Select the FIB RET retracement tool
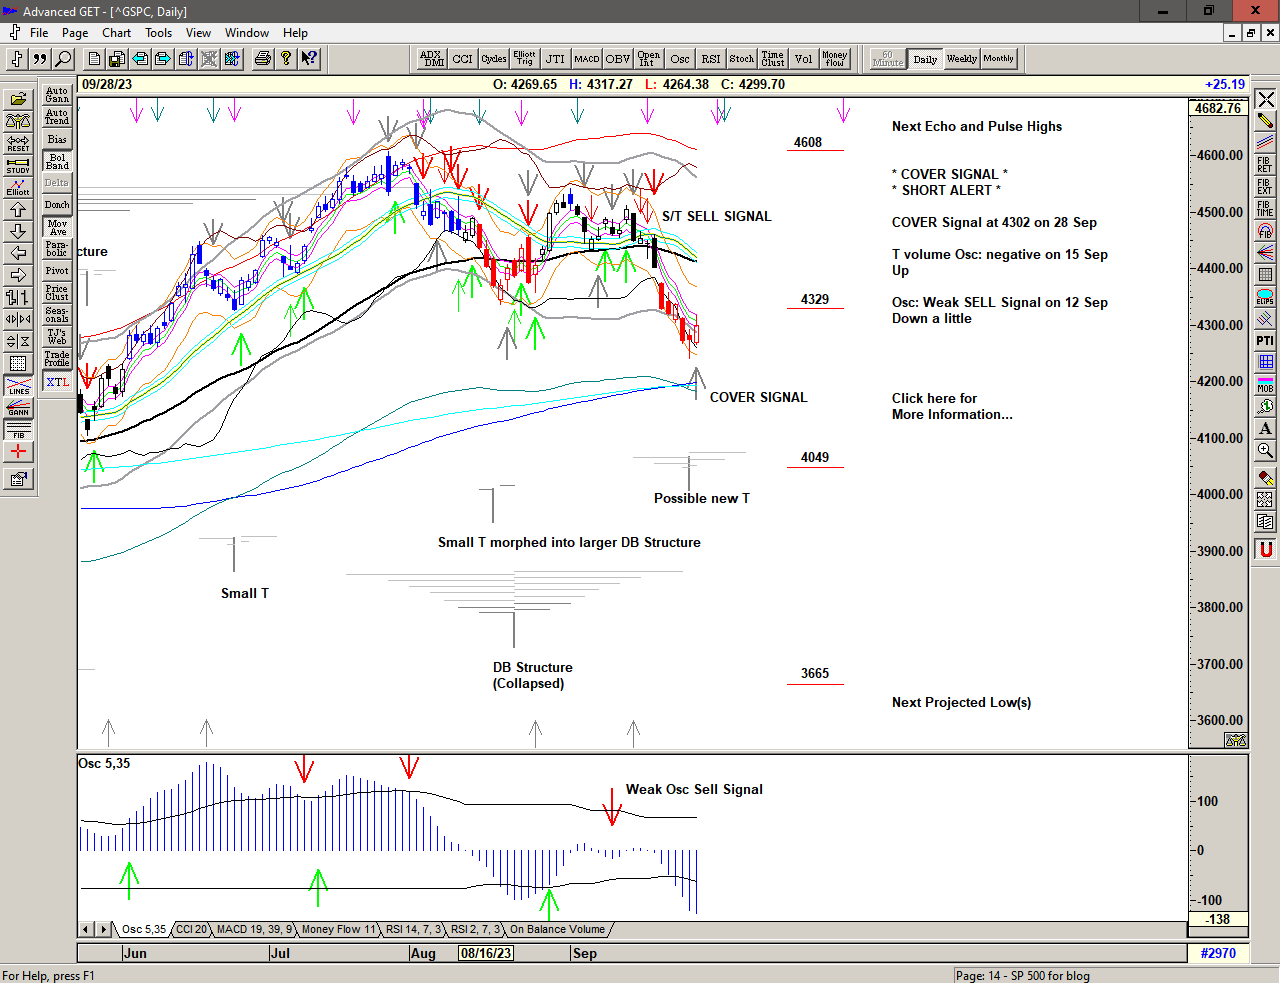1280x983 pixels. tap(1265, 165)
